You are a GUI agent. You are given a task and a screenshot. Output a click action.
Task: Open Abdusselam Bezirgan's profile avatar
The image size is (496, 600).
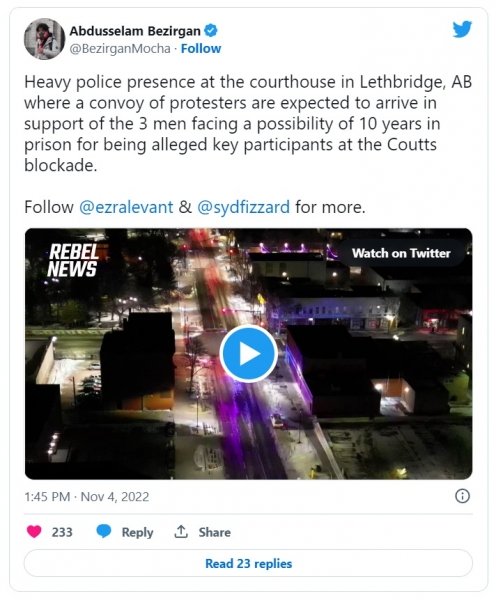[x=44, y=39]
